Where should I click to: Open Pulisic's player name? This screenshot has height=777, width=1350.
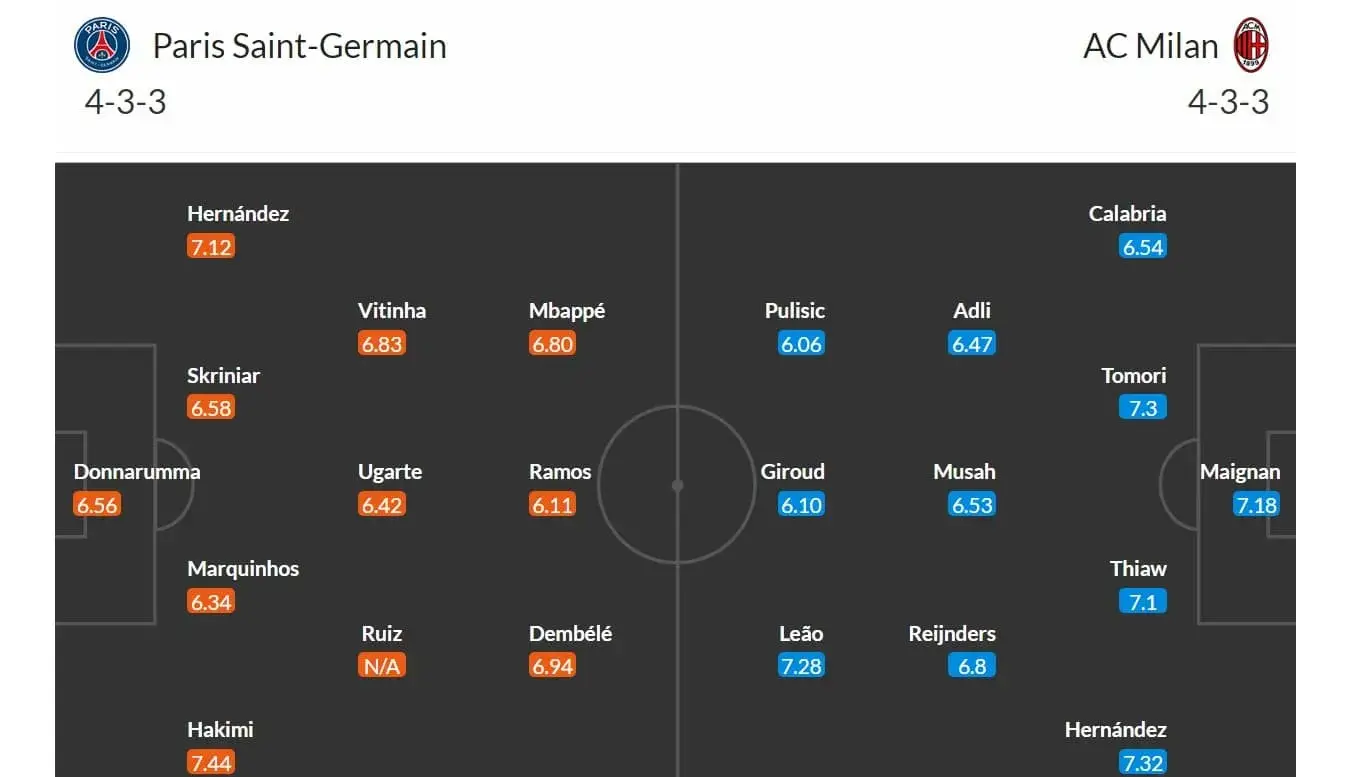click(x=795, y=311)
